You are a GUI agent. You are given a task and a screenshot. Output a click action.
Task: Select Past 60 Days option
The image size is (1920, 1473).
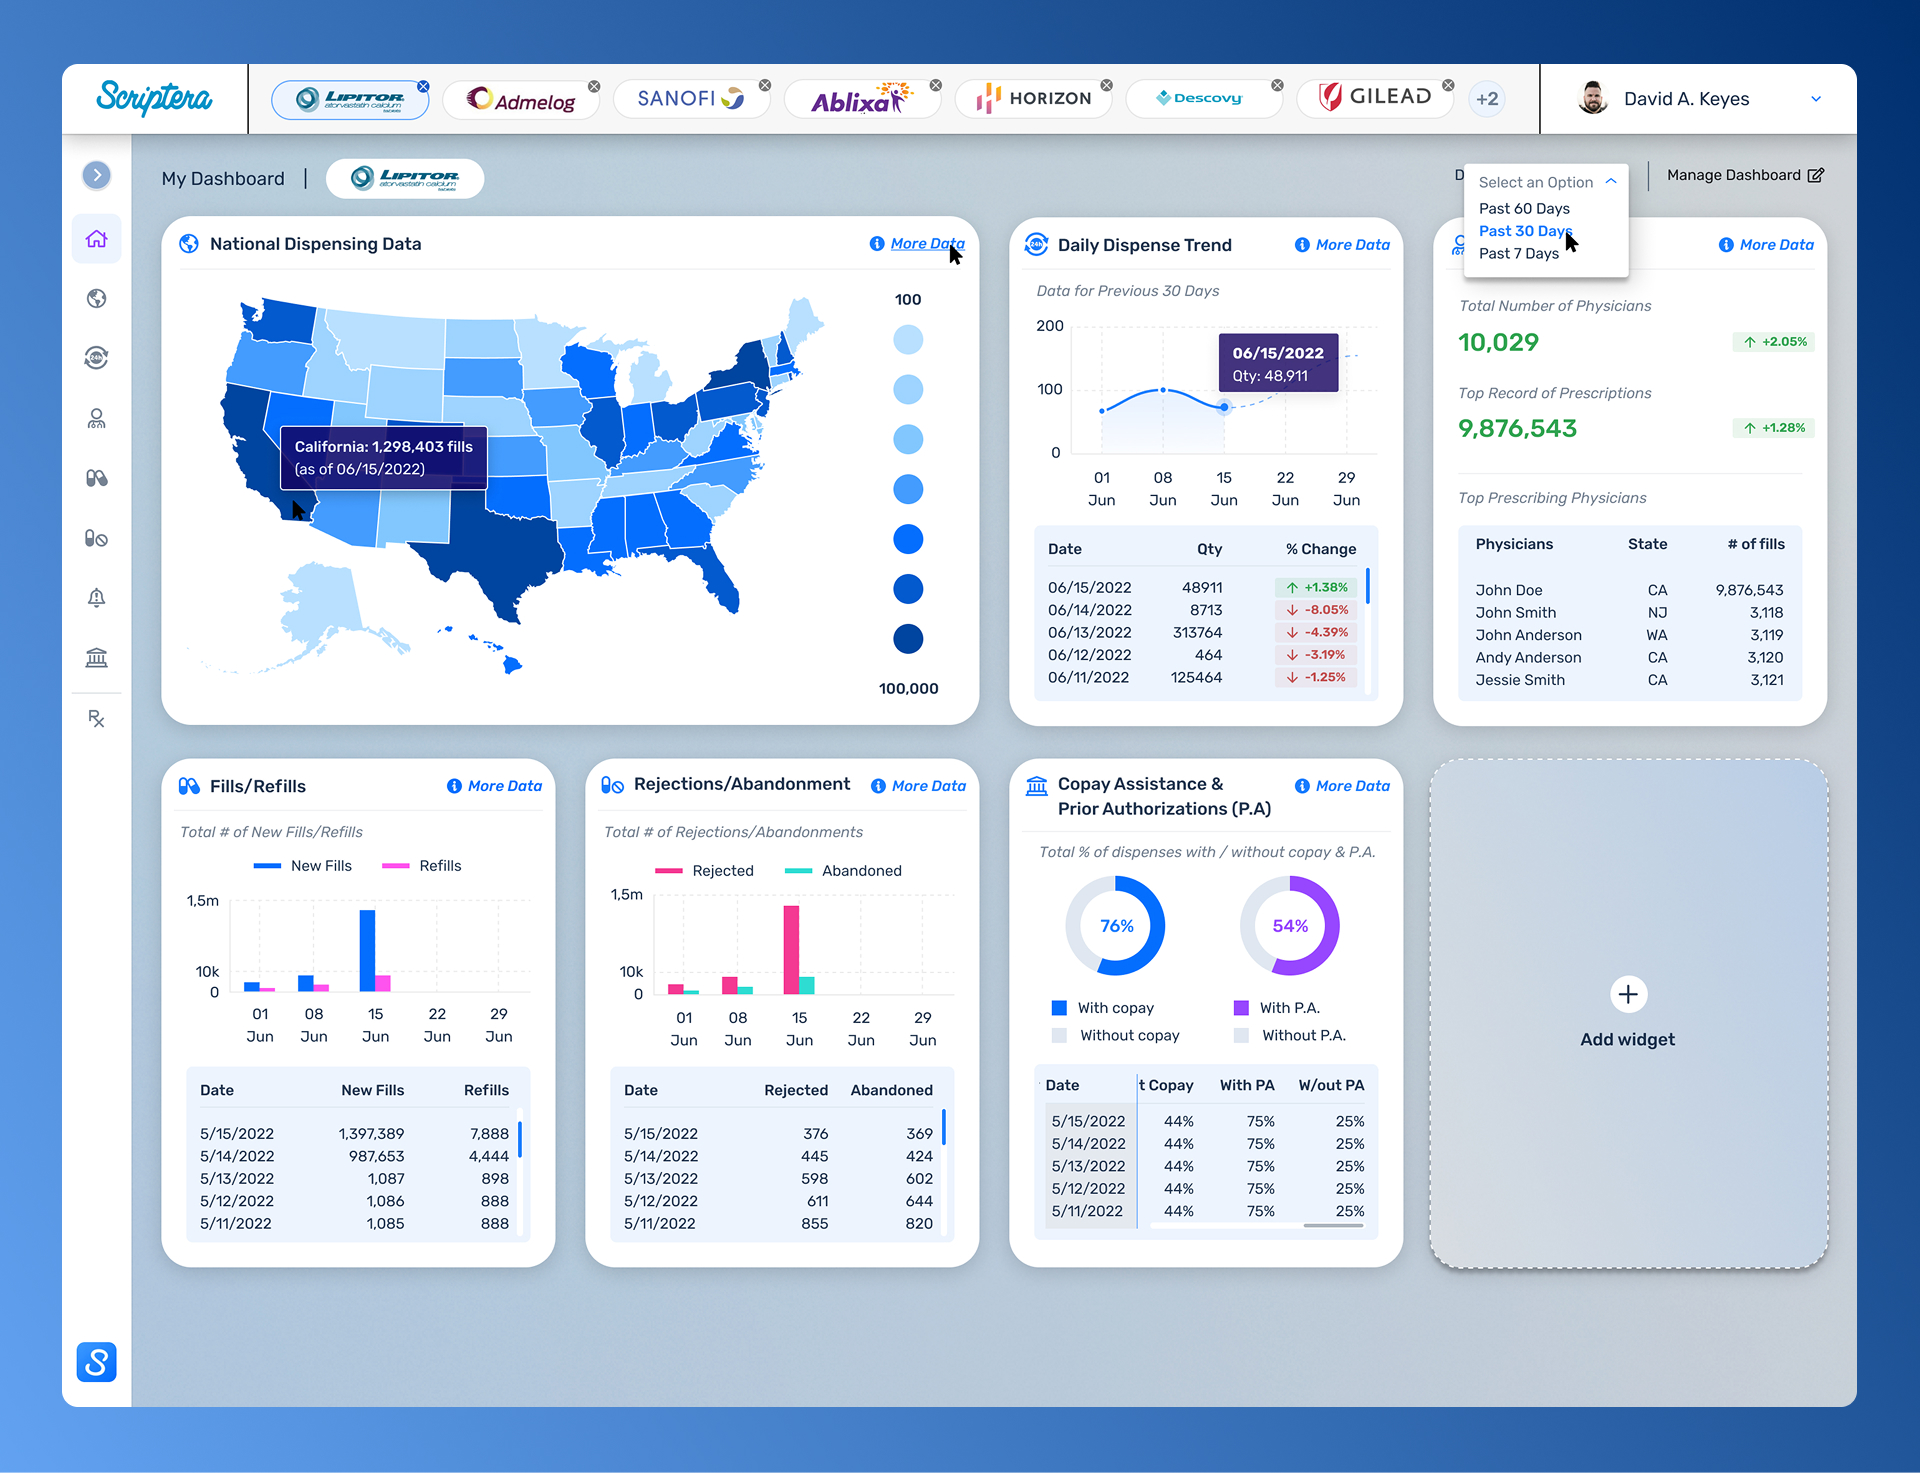tap(1524, 208)
